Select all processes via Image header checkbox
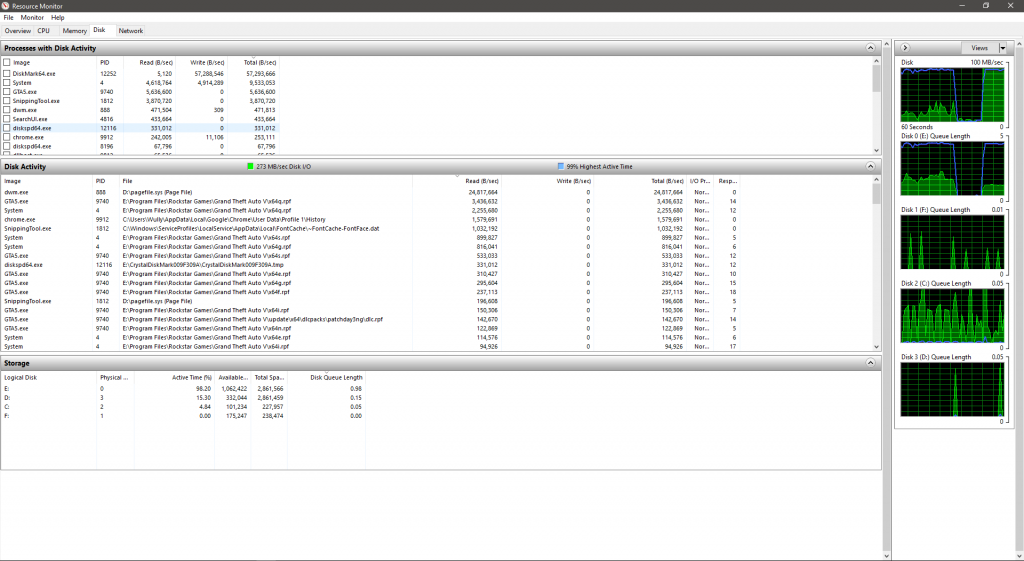This screenshot has height=561, width=1024. click(7, 62)
